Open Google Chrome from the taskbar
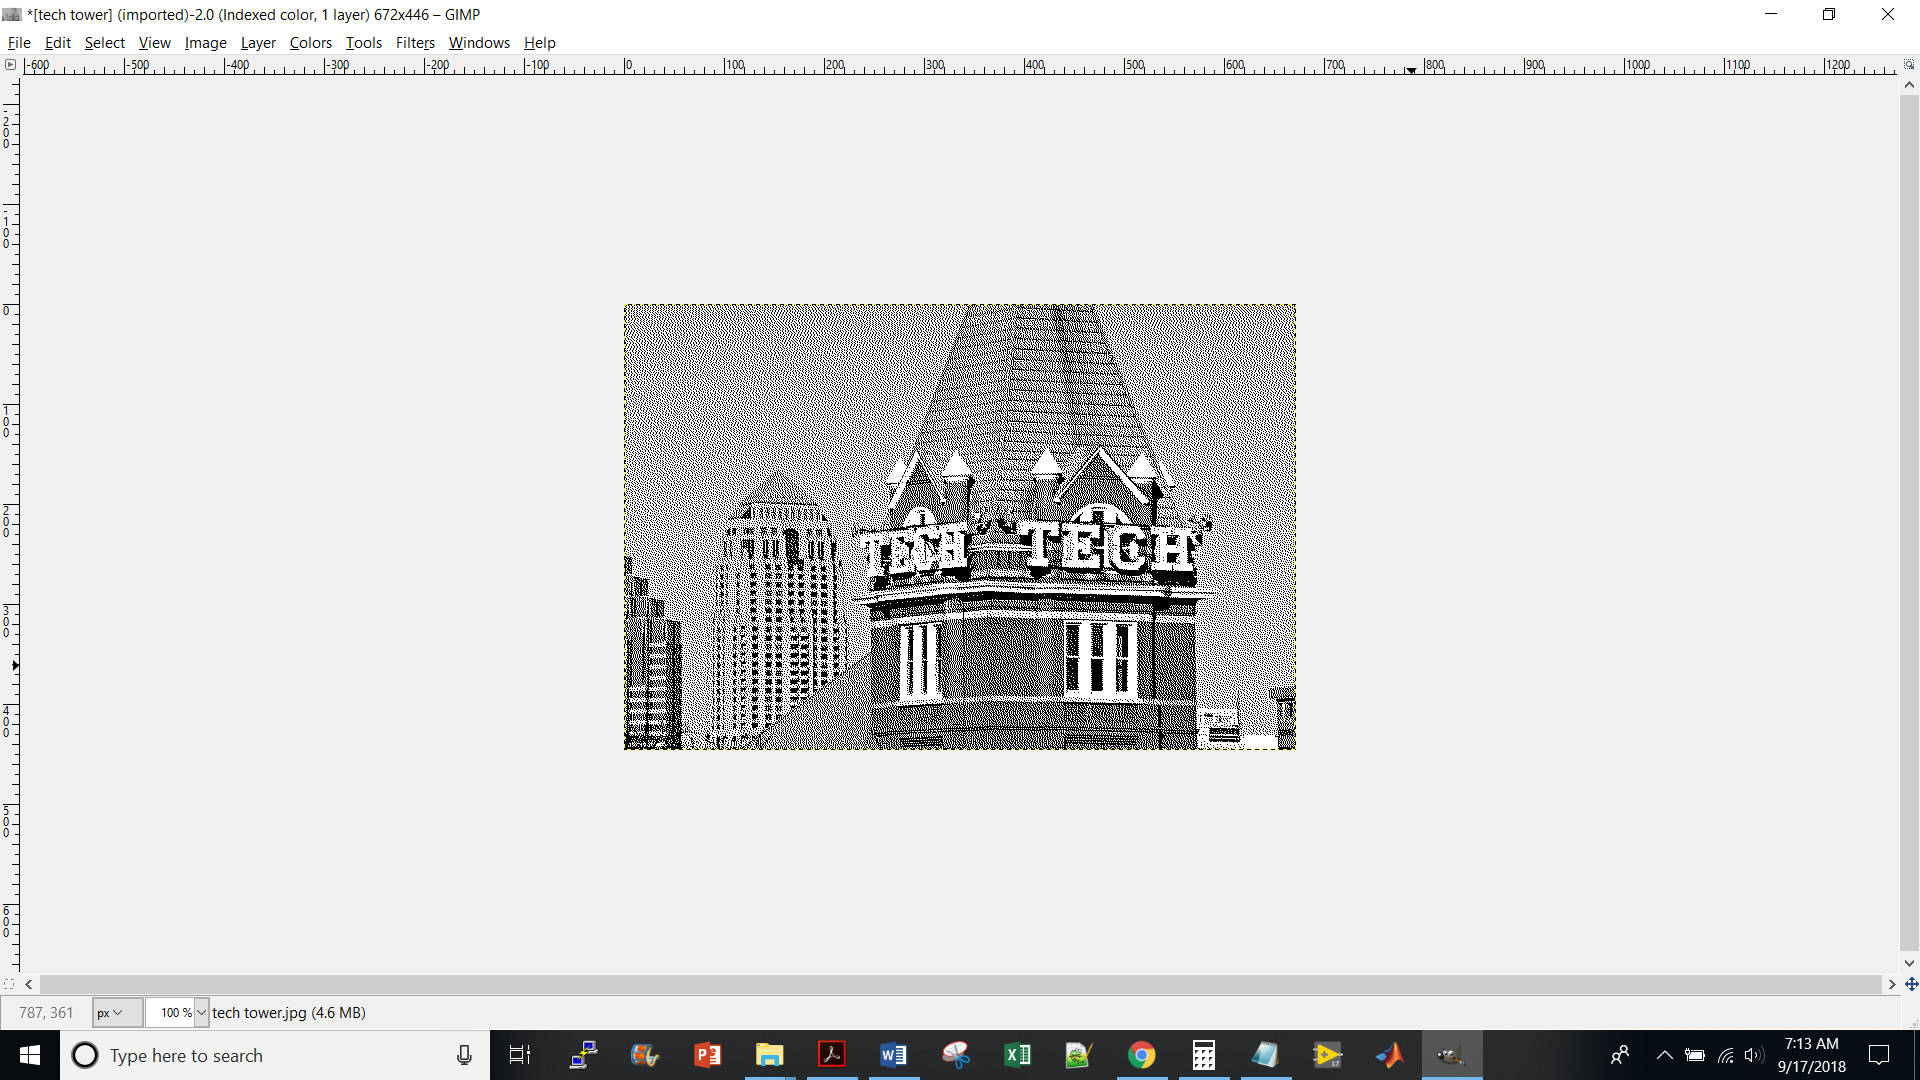Image resolution: width=1920 pixels, height=1080 pixels. pos(1141,1055)
